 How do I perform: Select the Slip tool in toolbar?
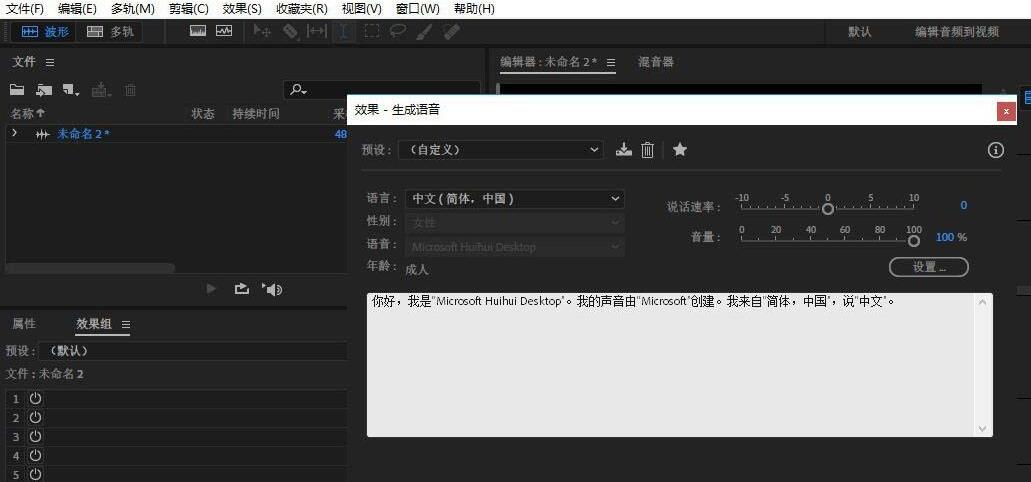point(317,31)
